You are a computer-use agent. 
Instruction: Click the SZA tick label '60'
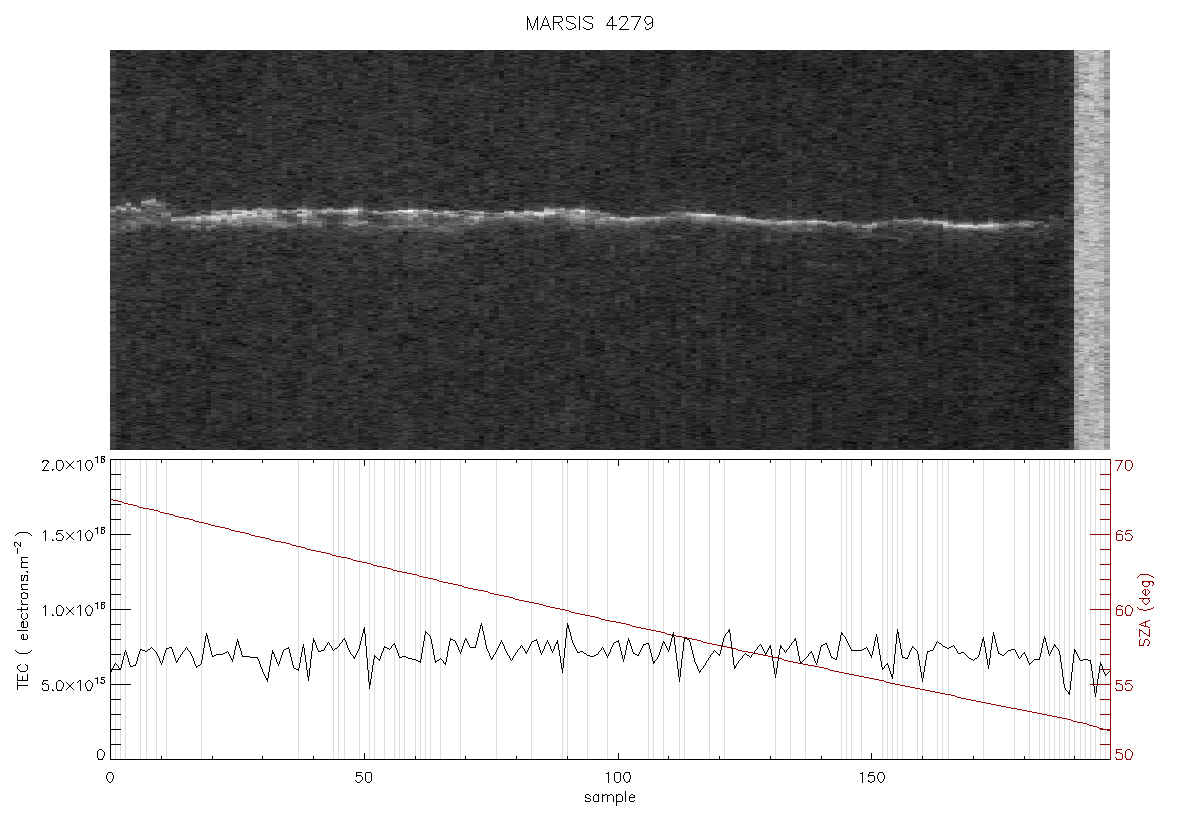[x=1124, y=610]
